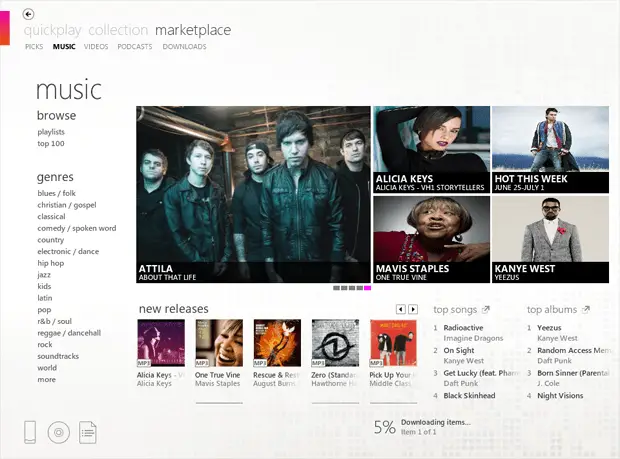This screenshot has height=459, width=620.
Task: Select hip hop genre
Action: [51, 263]
